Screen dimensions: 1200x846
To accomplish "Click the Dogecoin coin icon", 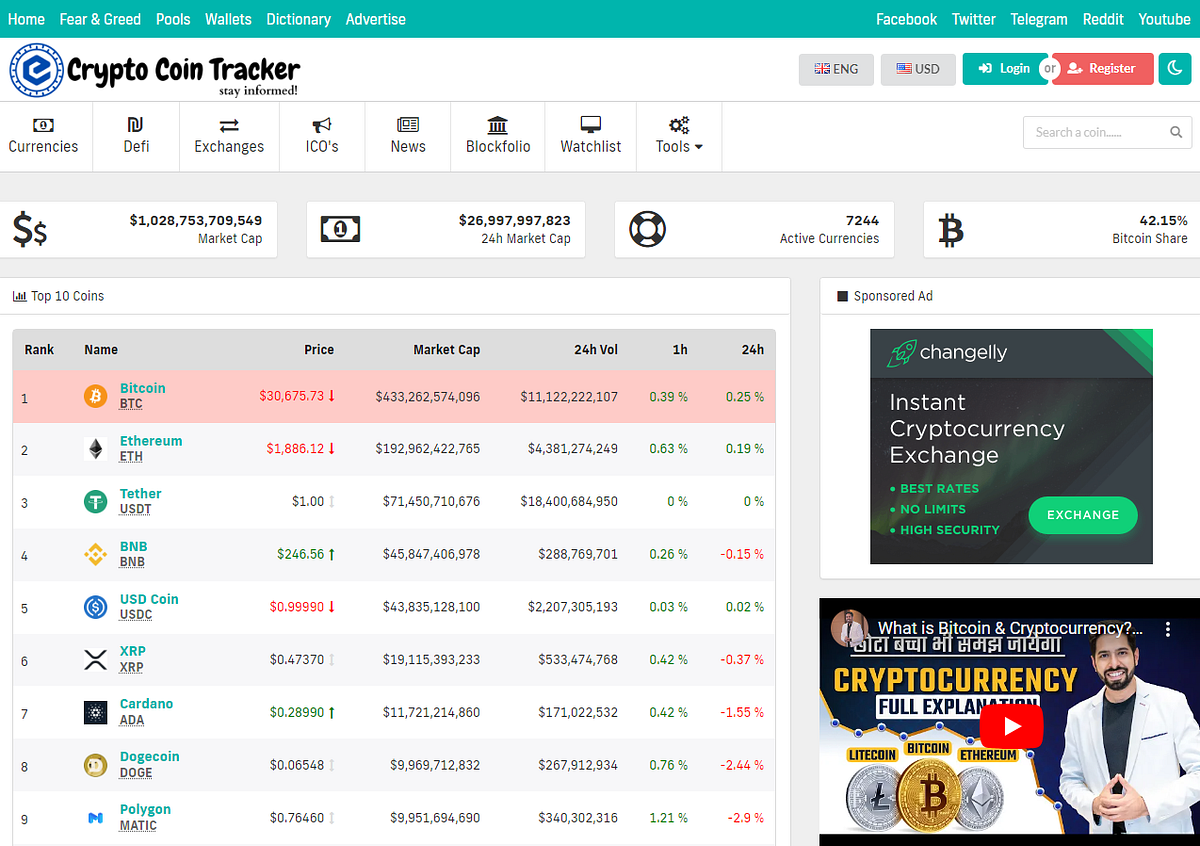I will click(x=95, y=766).
